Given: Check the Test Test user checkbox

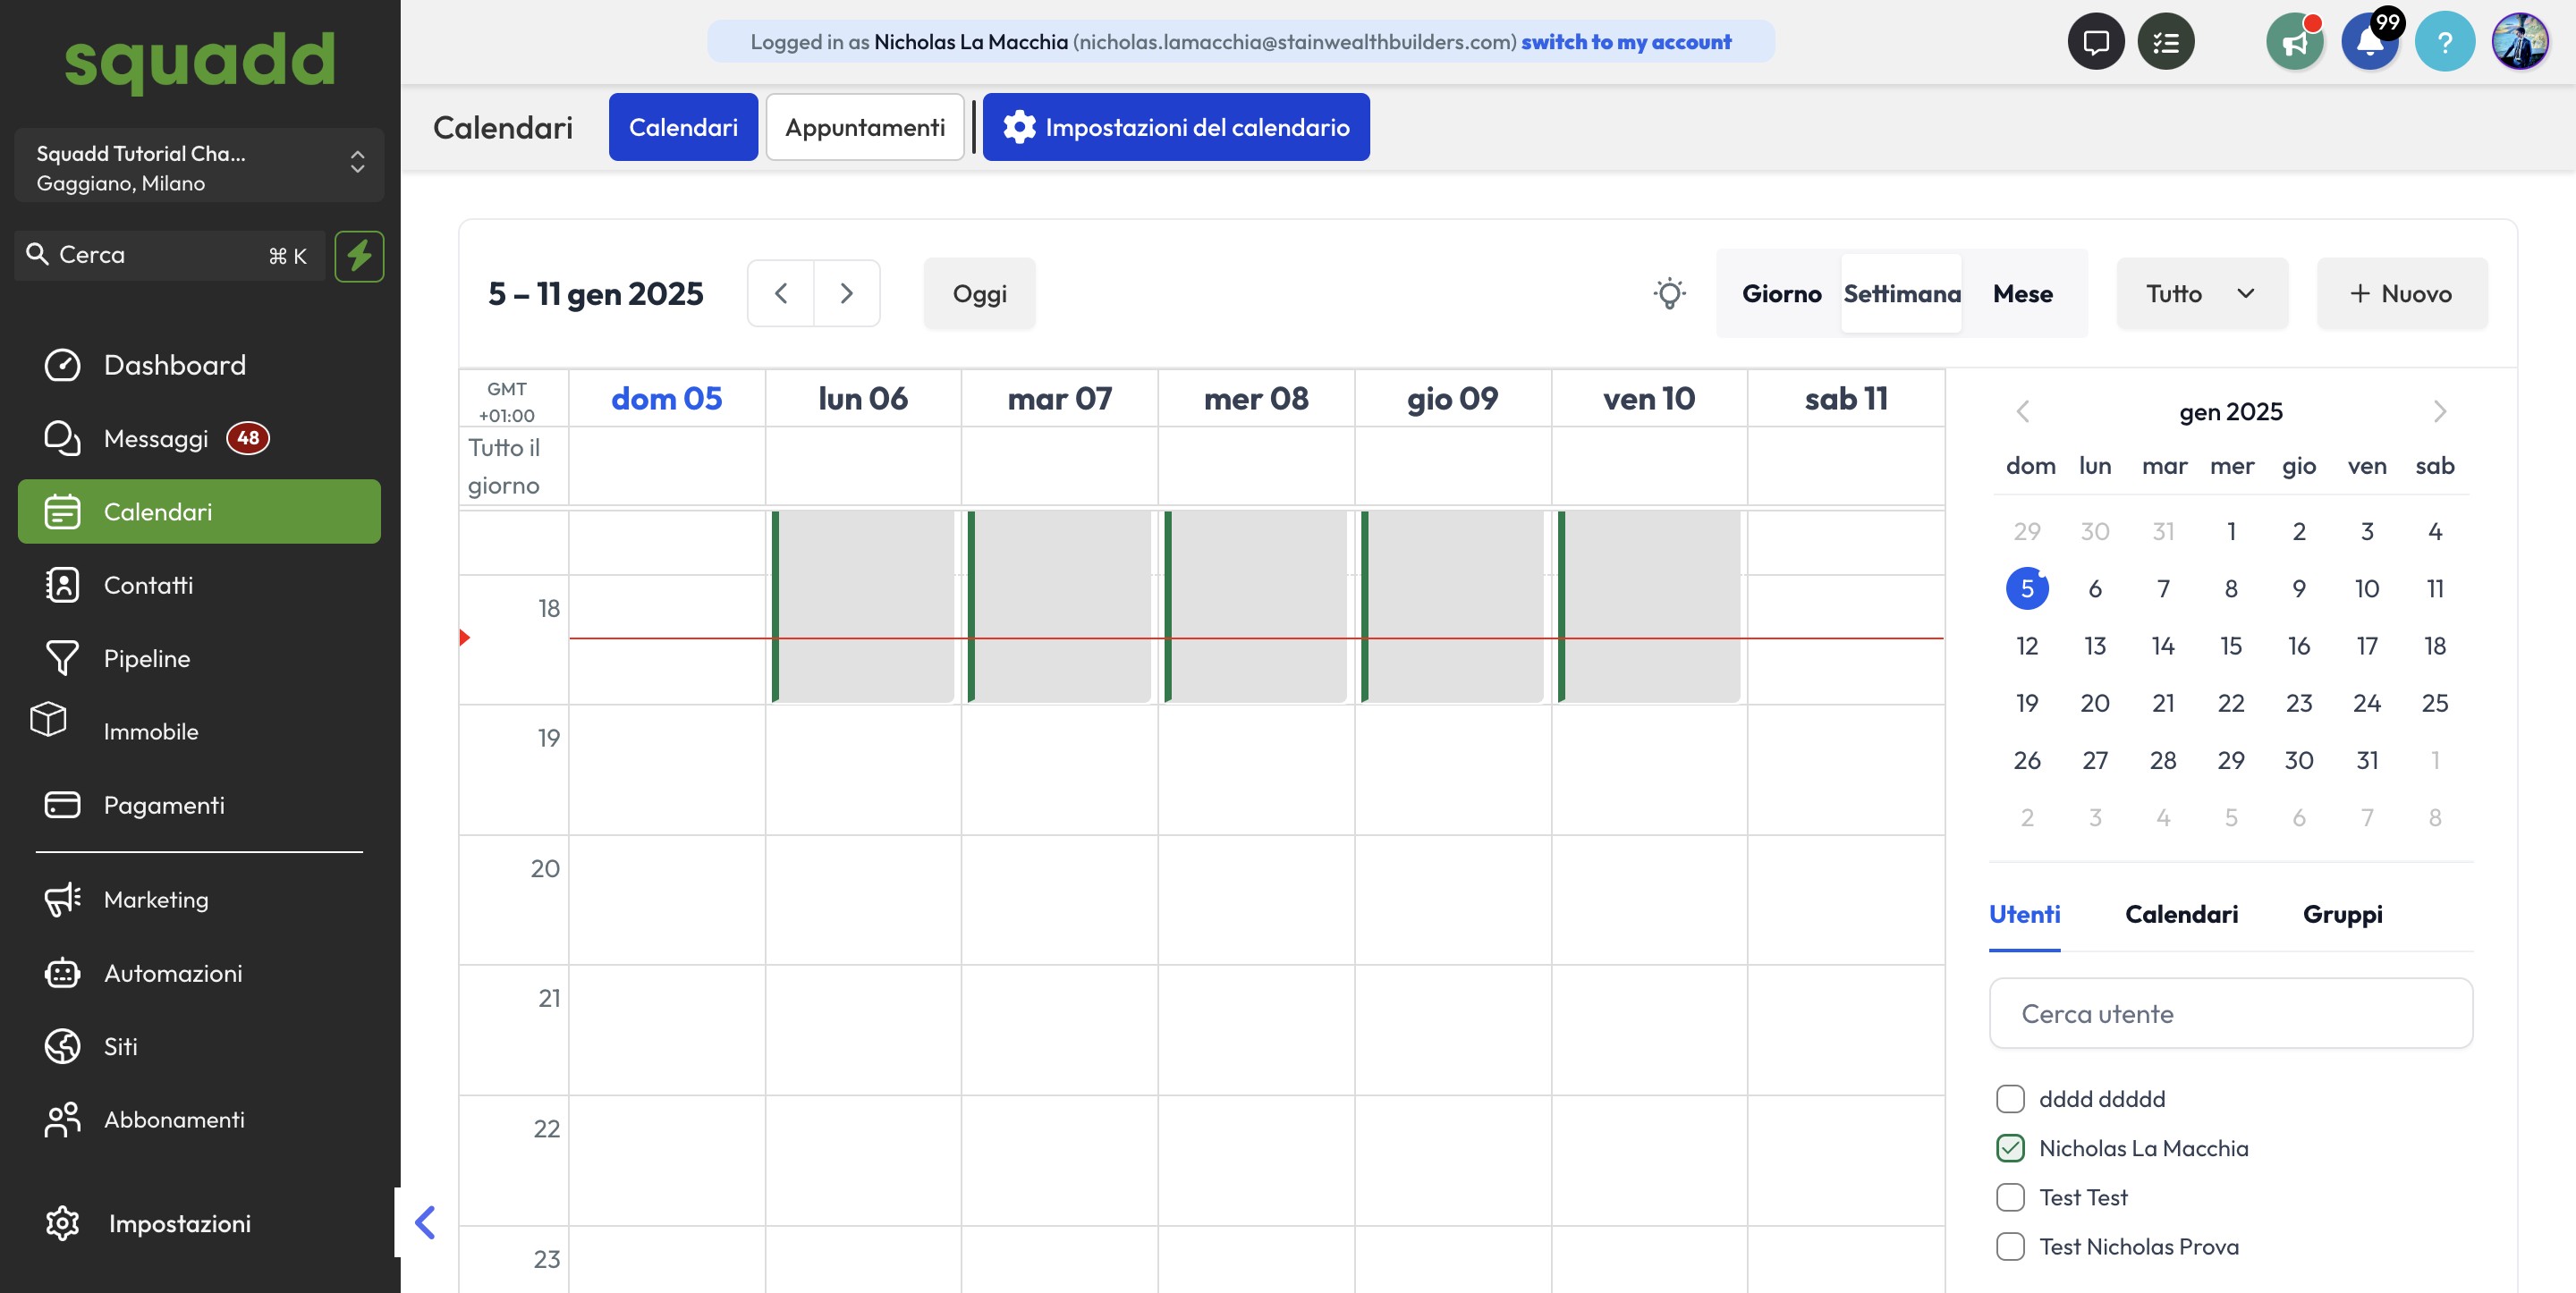Looking at the screenshot, I should pyautogui.click(x=2010, y=1197).
